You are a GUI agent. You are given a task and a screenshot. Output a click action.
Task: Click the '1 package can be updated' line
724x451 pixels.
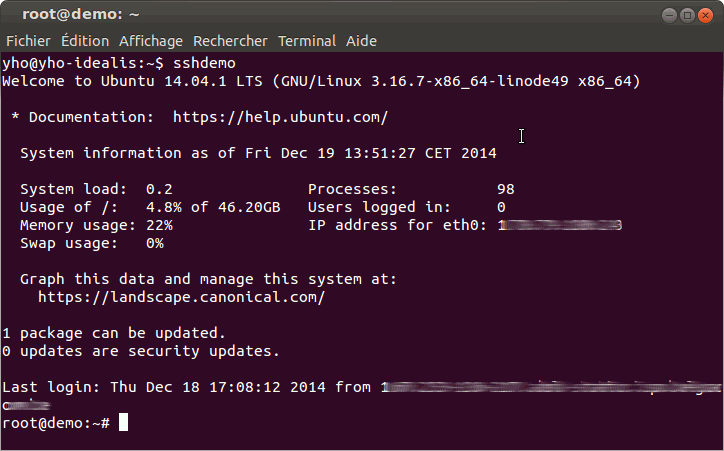(x=114, y=333)
